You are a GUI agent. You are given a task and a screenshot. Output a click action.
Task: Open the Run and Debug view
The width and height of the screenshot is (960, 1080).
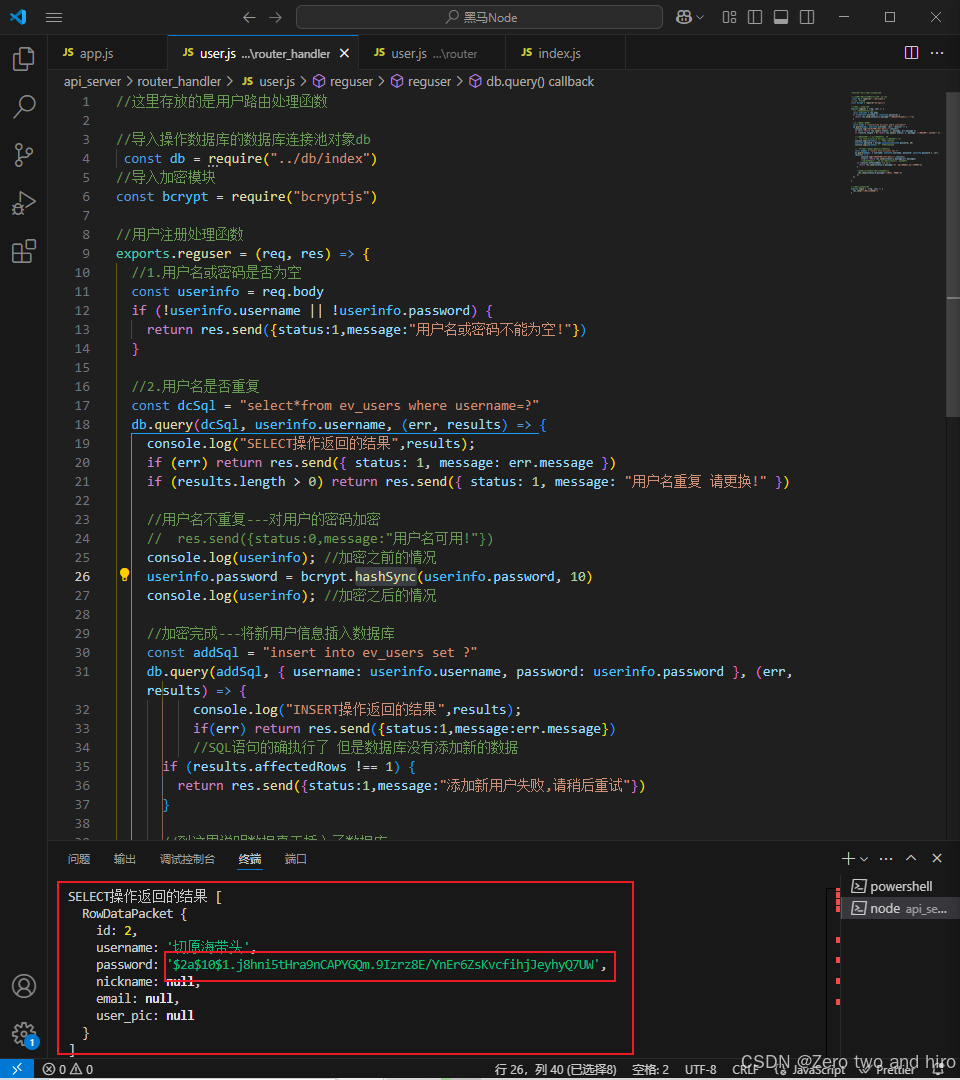pos(23,203)
